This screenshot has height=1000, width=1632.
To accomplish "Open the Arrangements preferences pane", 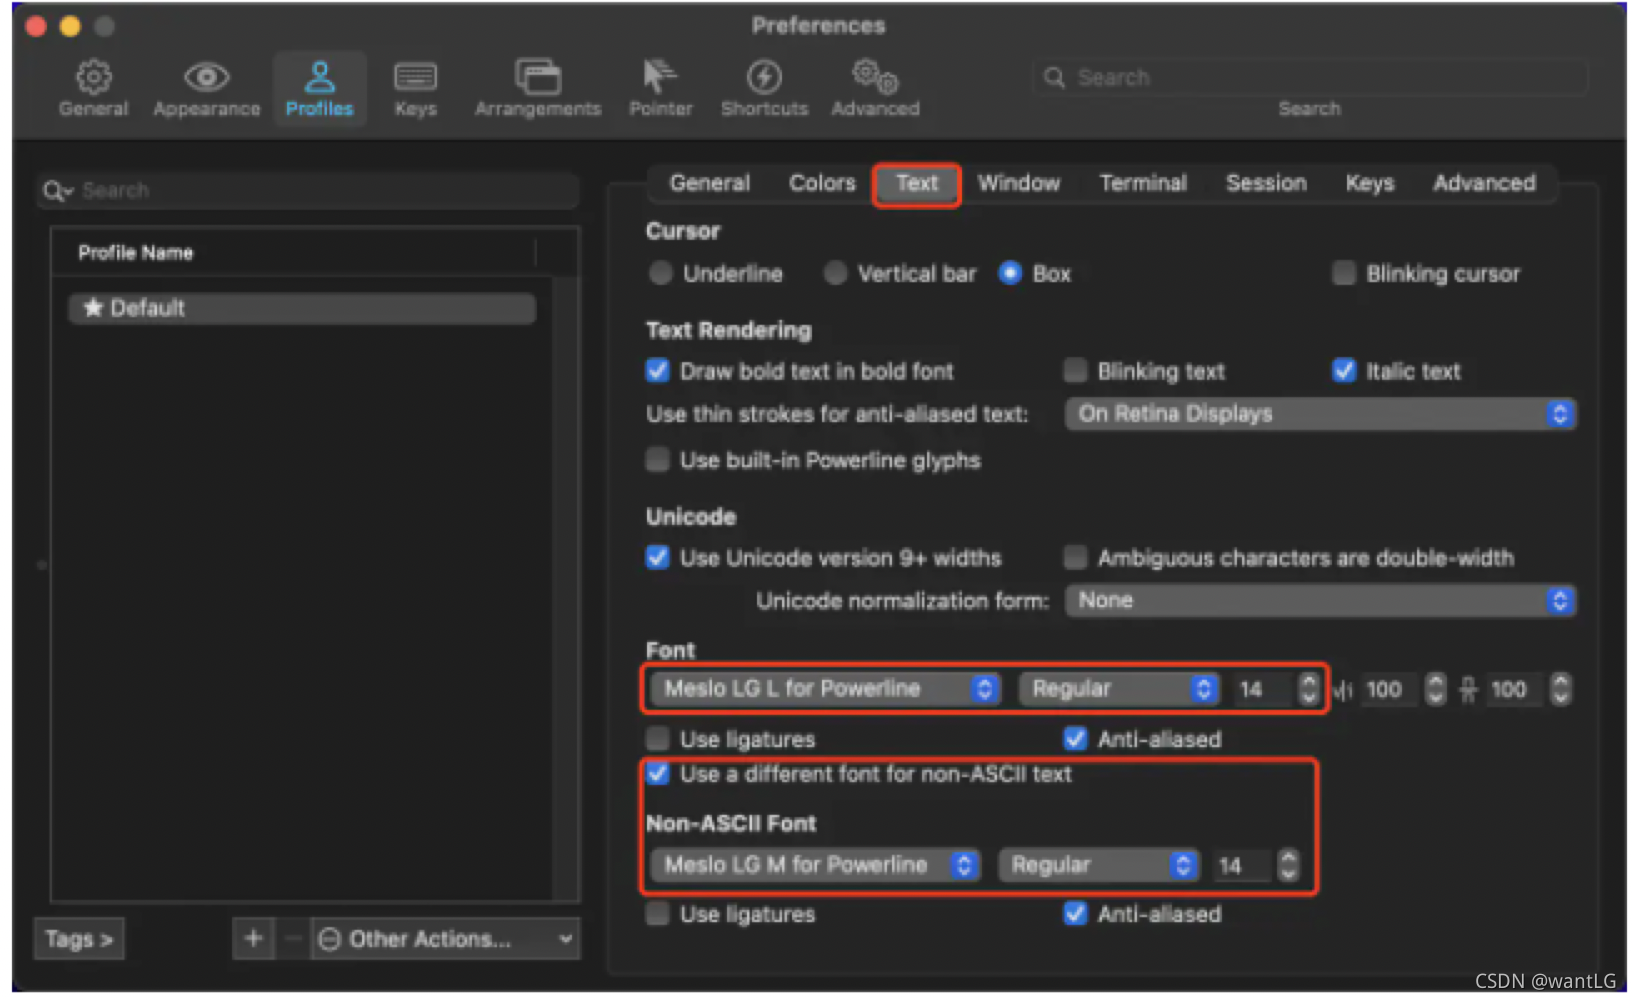I will (538, 88).
